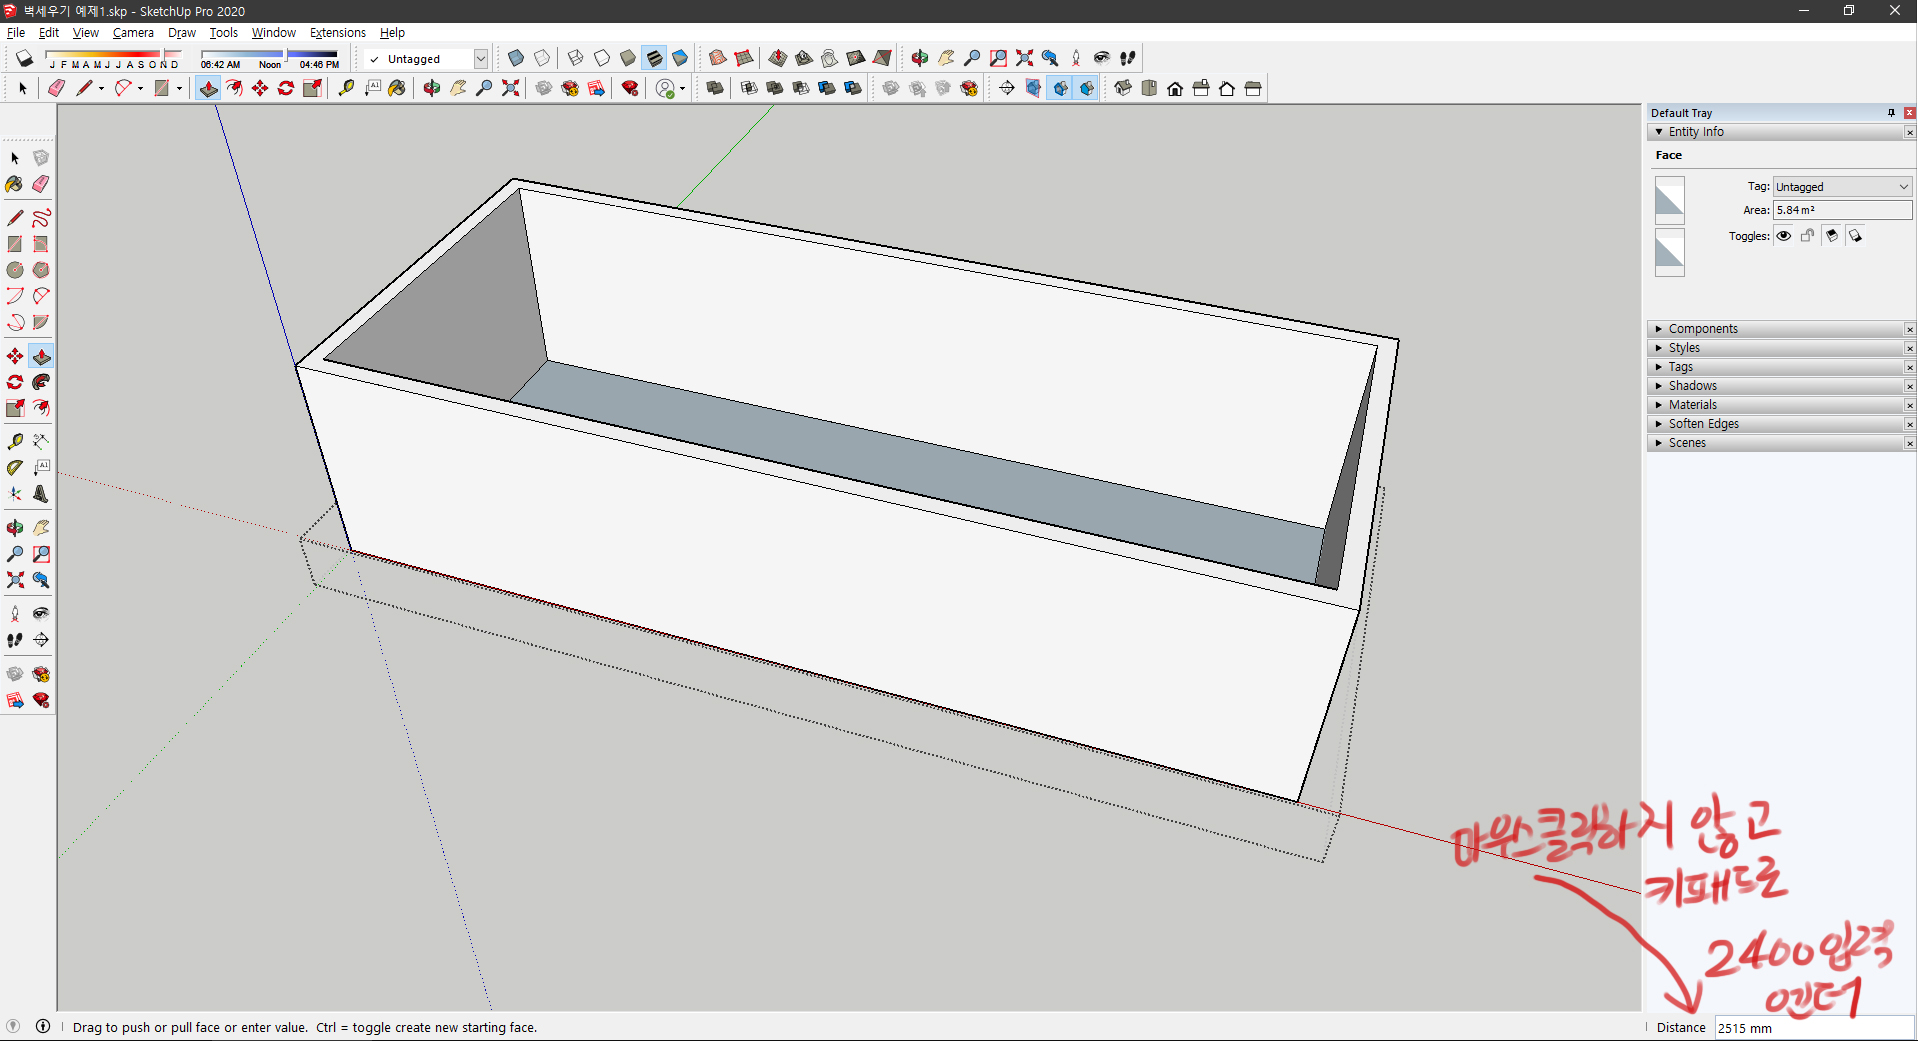The image size is (1918, 1041).
Task: Select the Eraser tool in left toolbar
Action: (41, 184)
